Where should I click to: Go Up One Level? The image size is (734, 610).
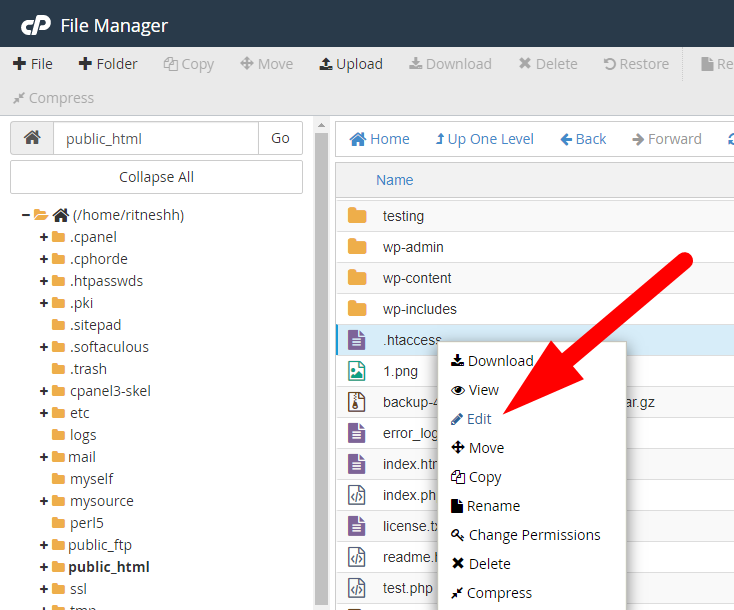[484, 139]
